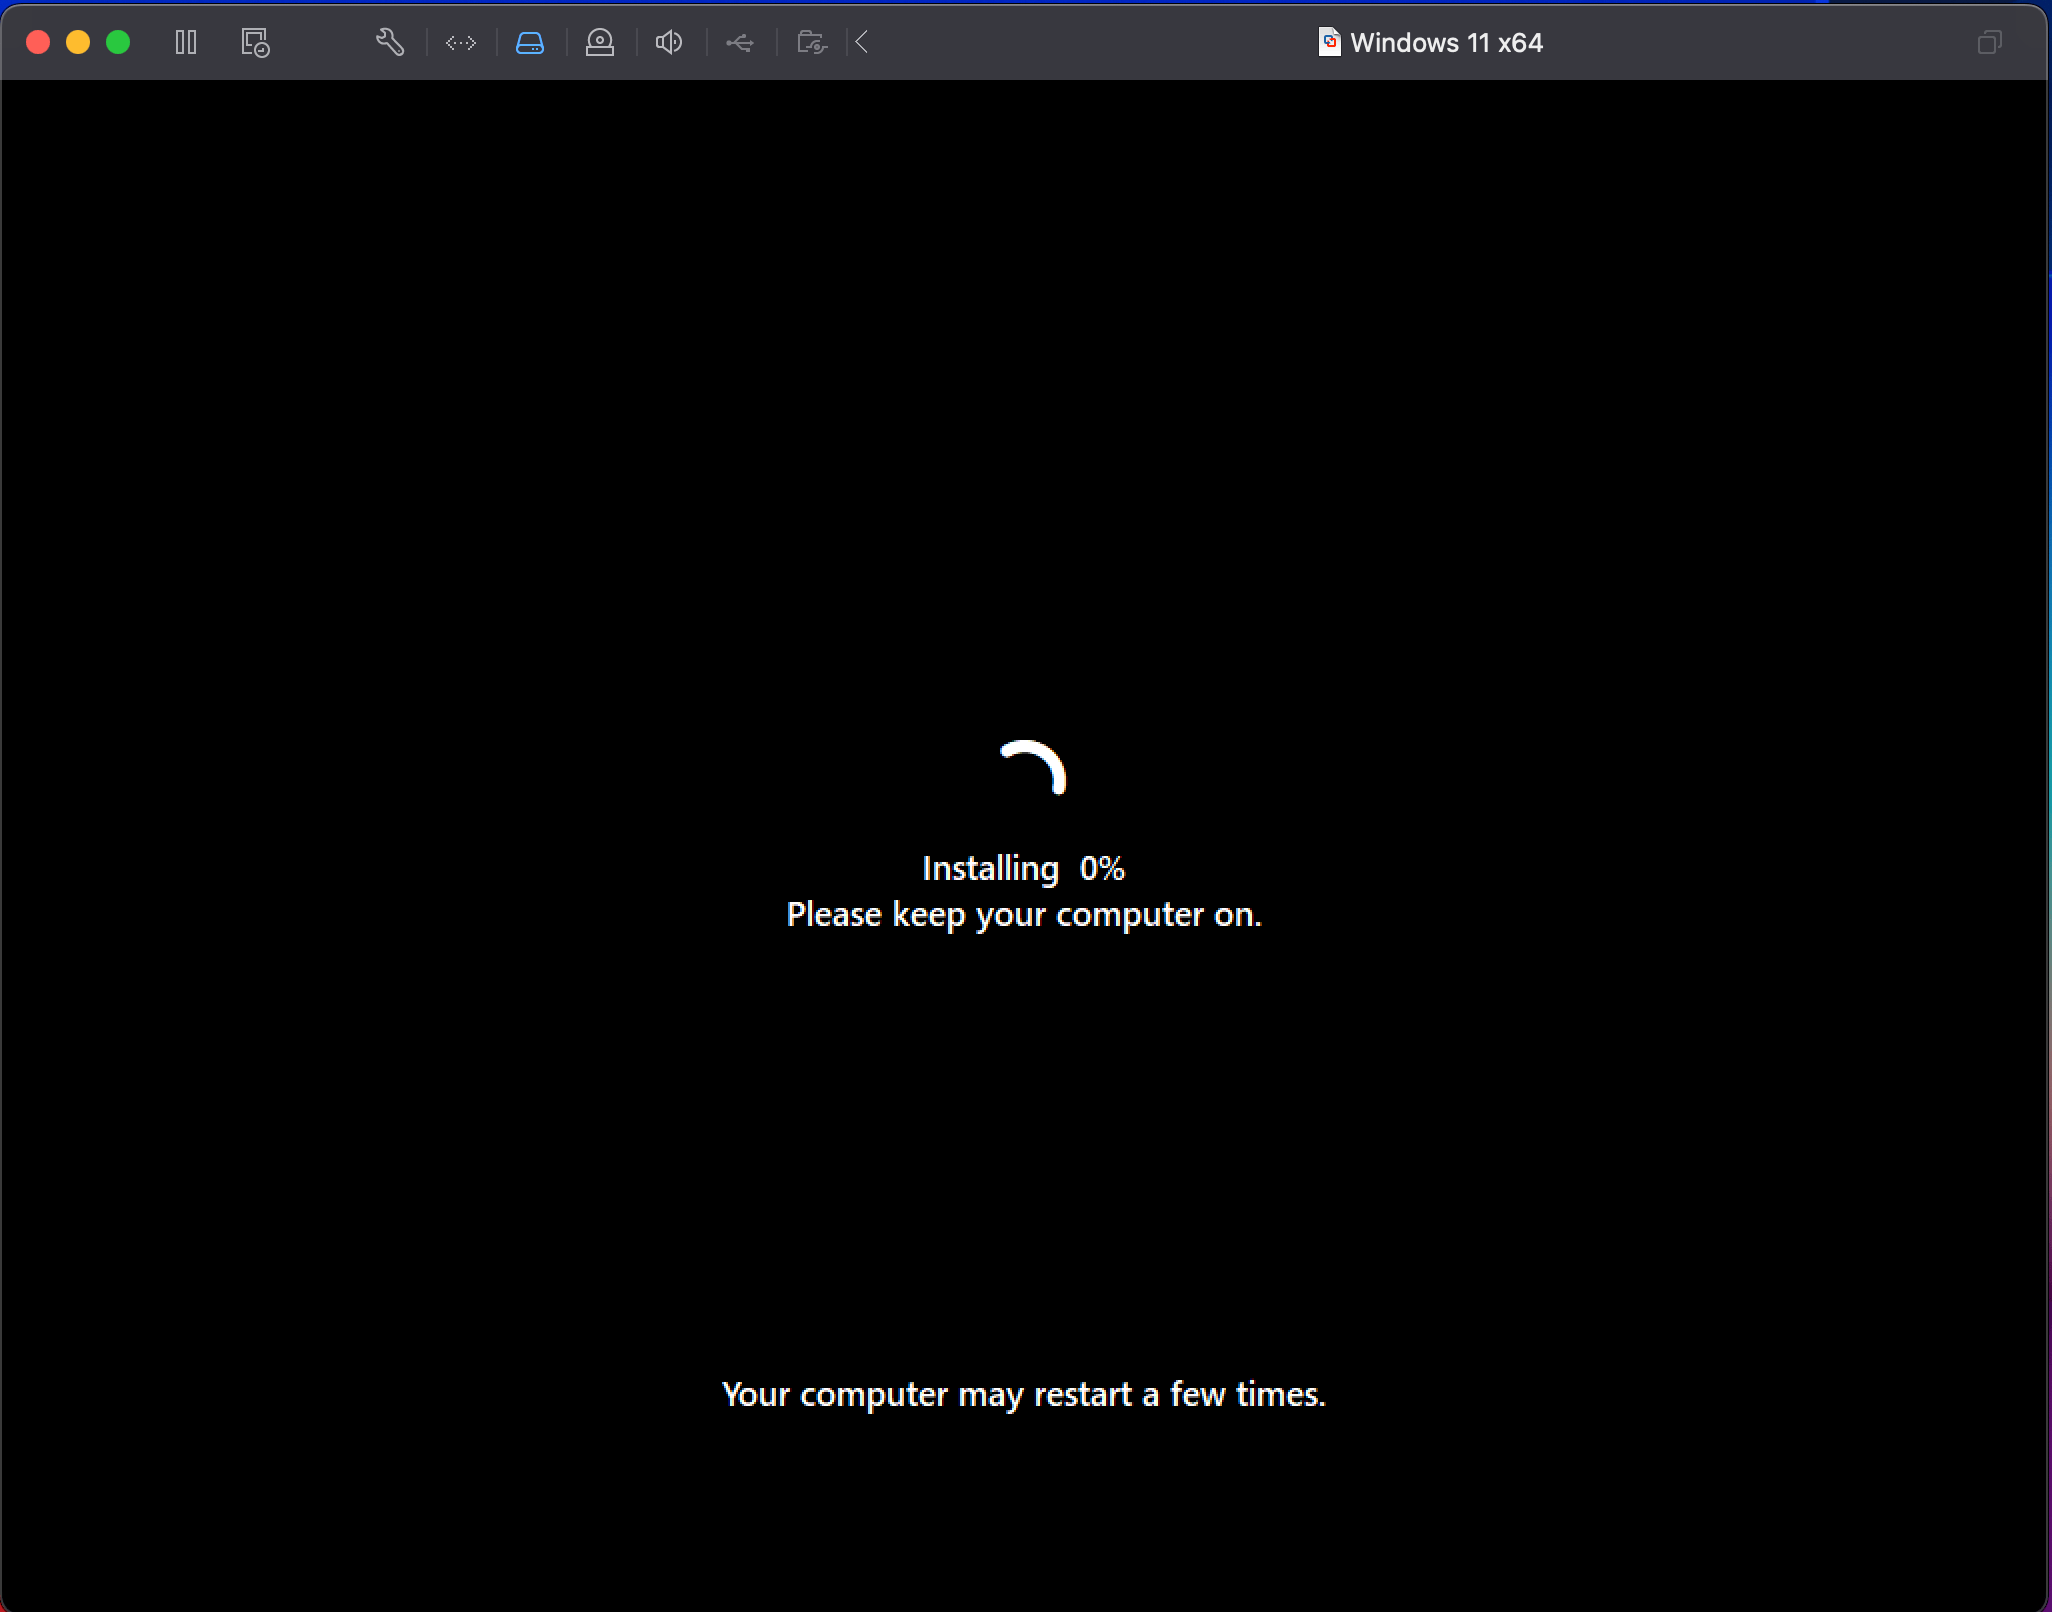
Task: Click the sound speaker icon
Action: (x=669, y=42)
